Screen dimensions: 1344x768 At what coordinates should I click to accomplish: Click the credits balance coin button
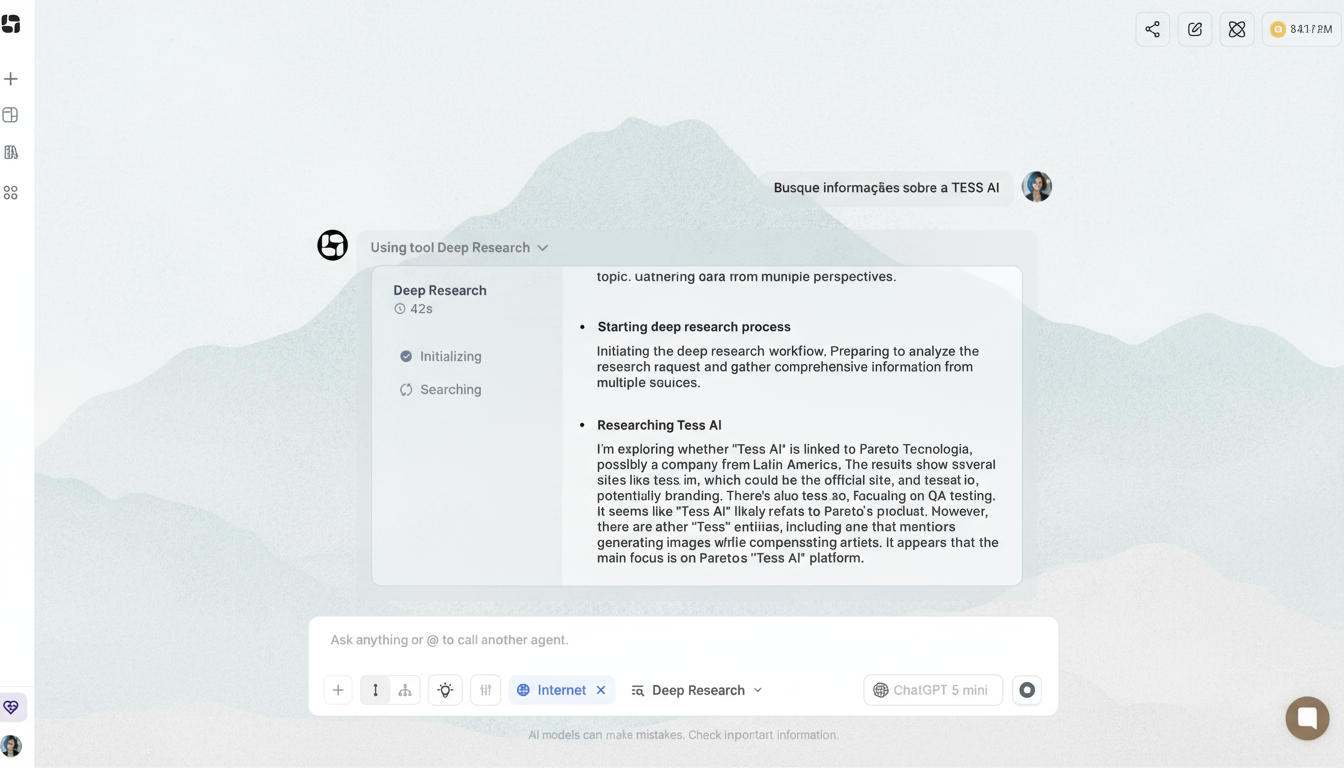pos(1301,29)
